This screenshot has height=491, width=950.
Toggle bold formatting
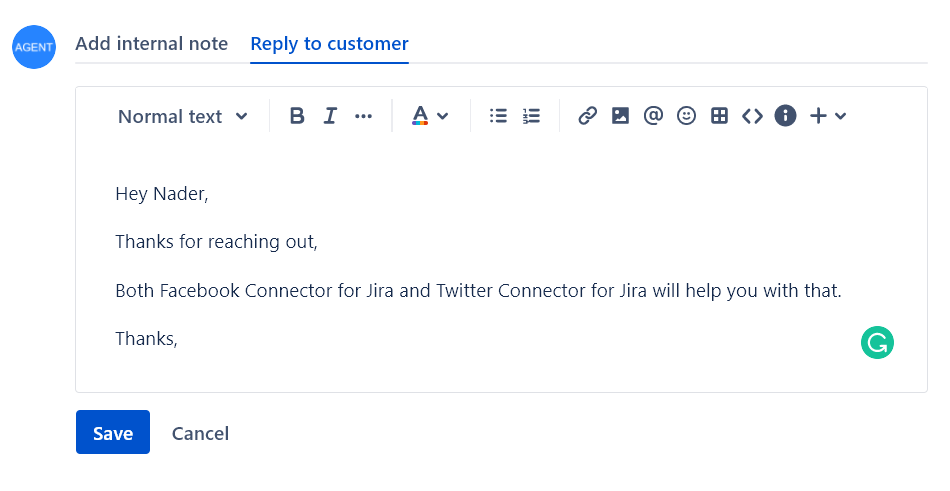(x=297, y=116)
